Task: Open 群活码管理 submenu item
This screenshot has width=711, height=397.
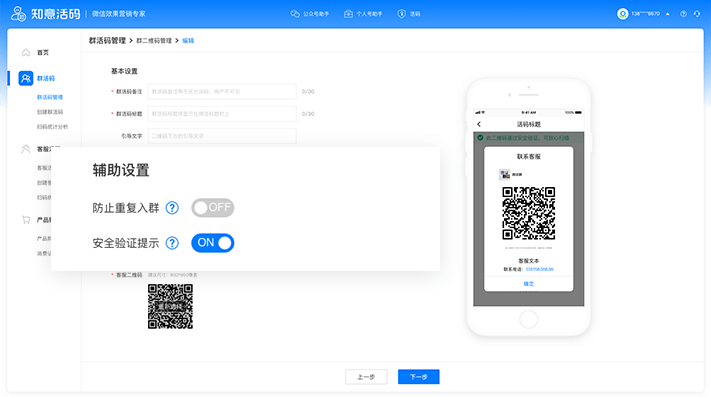Action: point(50,97)
